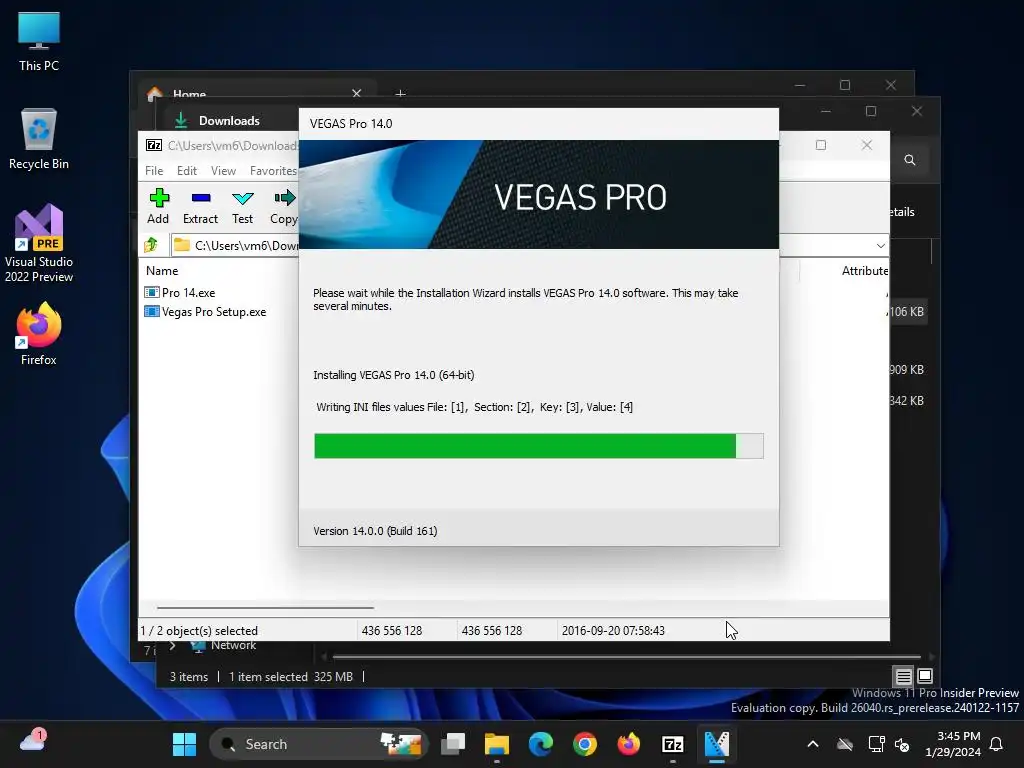
Task: Close the 7-Zip window
Action: (867, 145)
